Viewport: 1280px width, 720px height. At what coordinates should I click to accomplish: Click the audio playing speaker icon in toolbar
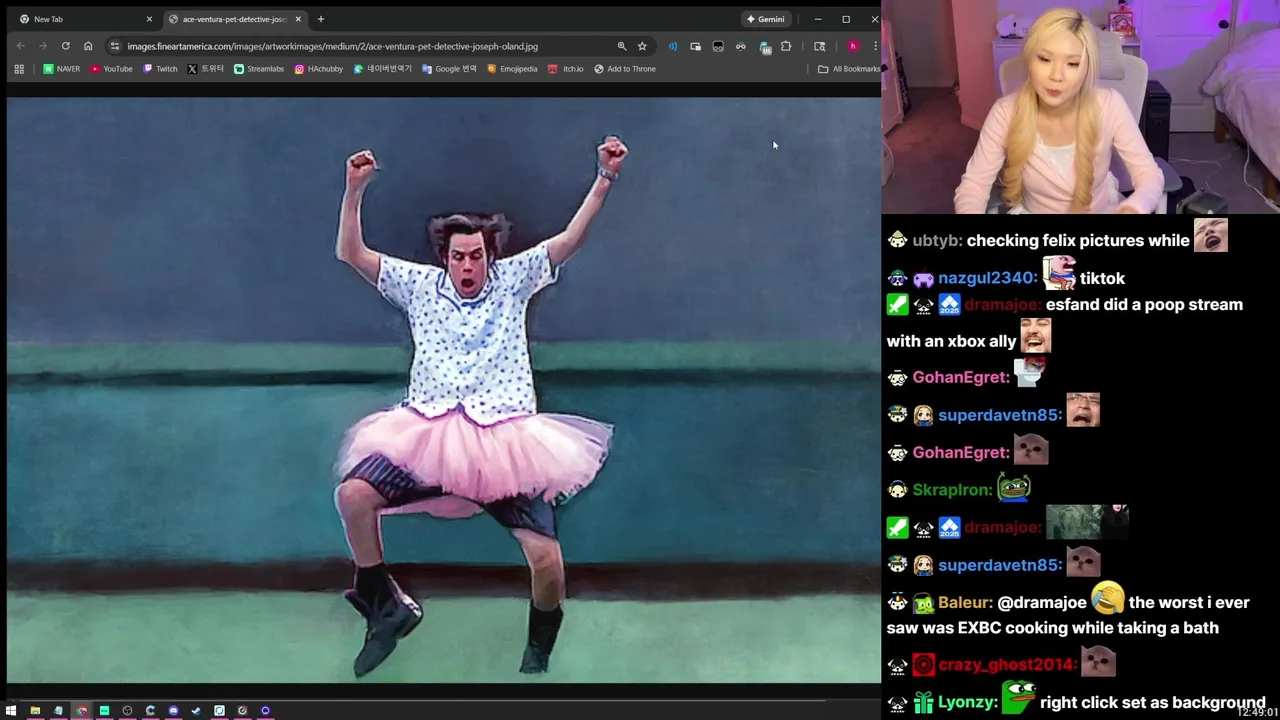point(673,46)
